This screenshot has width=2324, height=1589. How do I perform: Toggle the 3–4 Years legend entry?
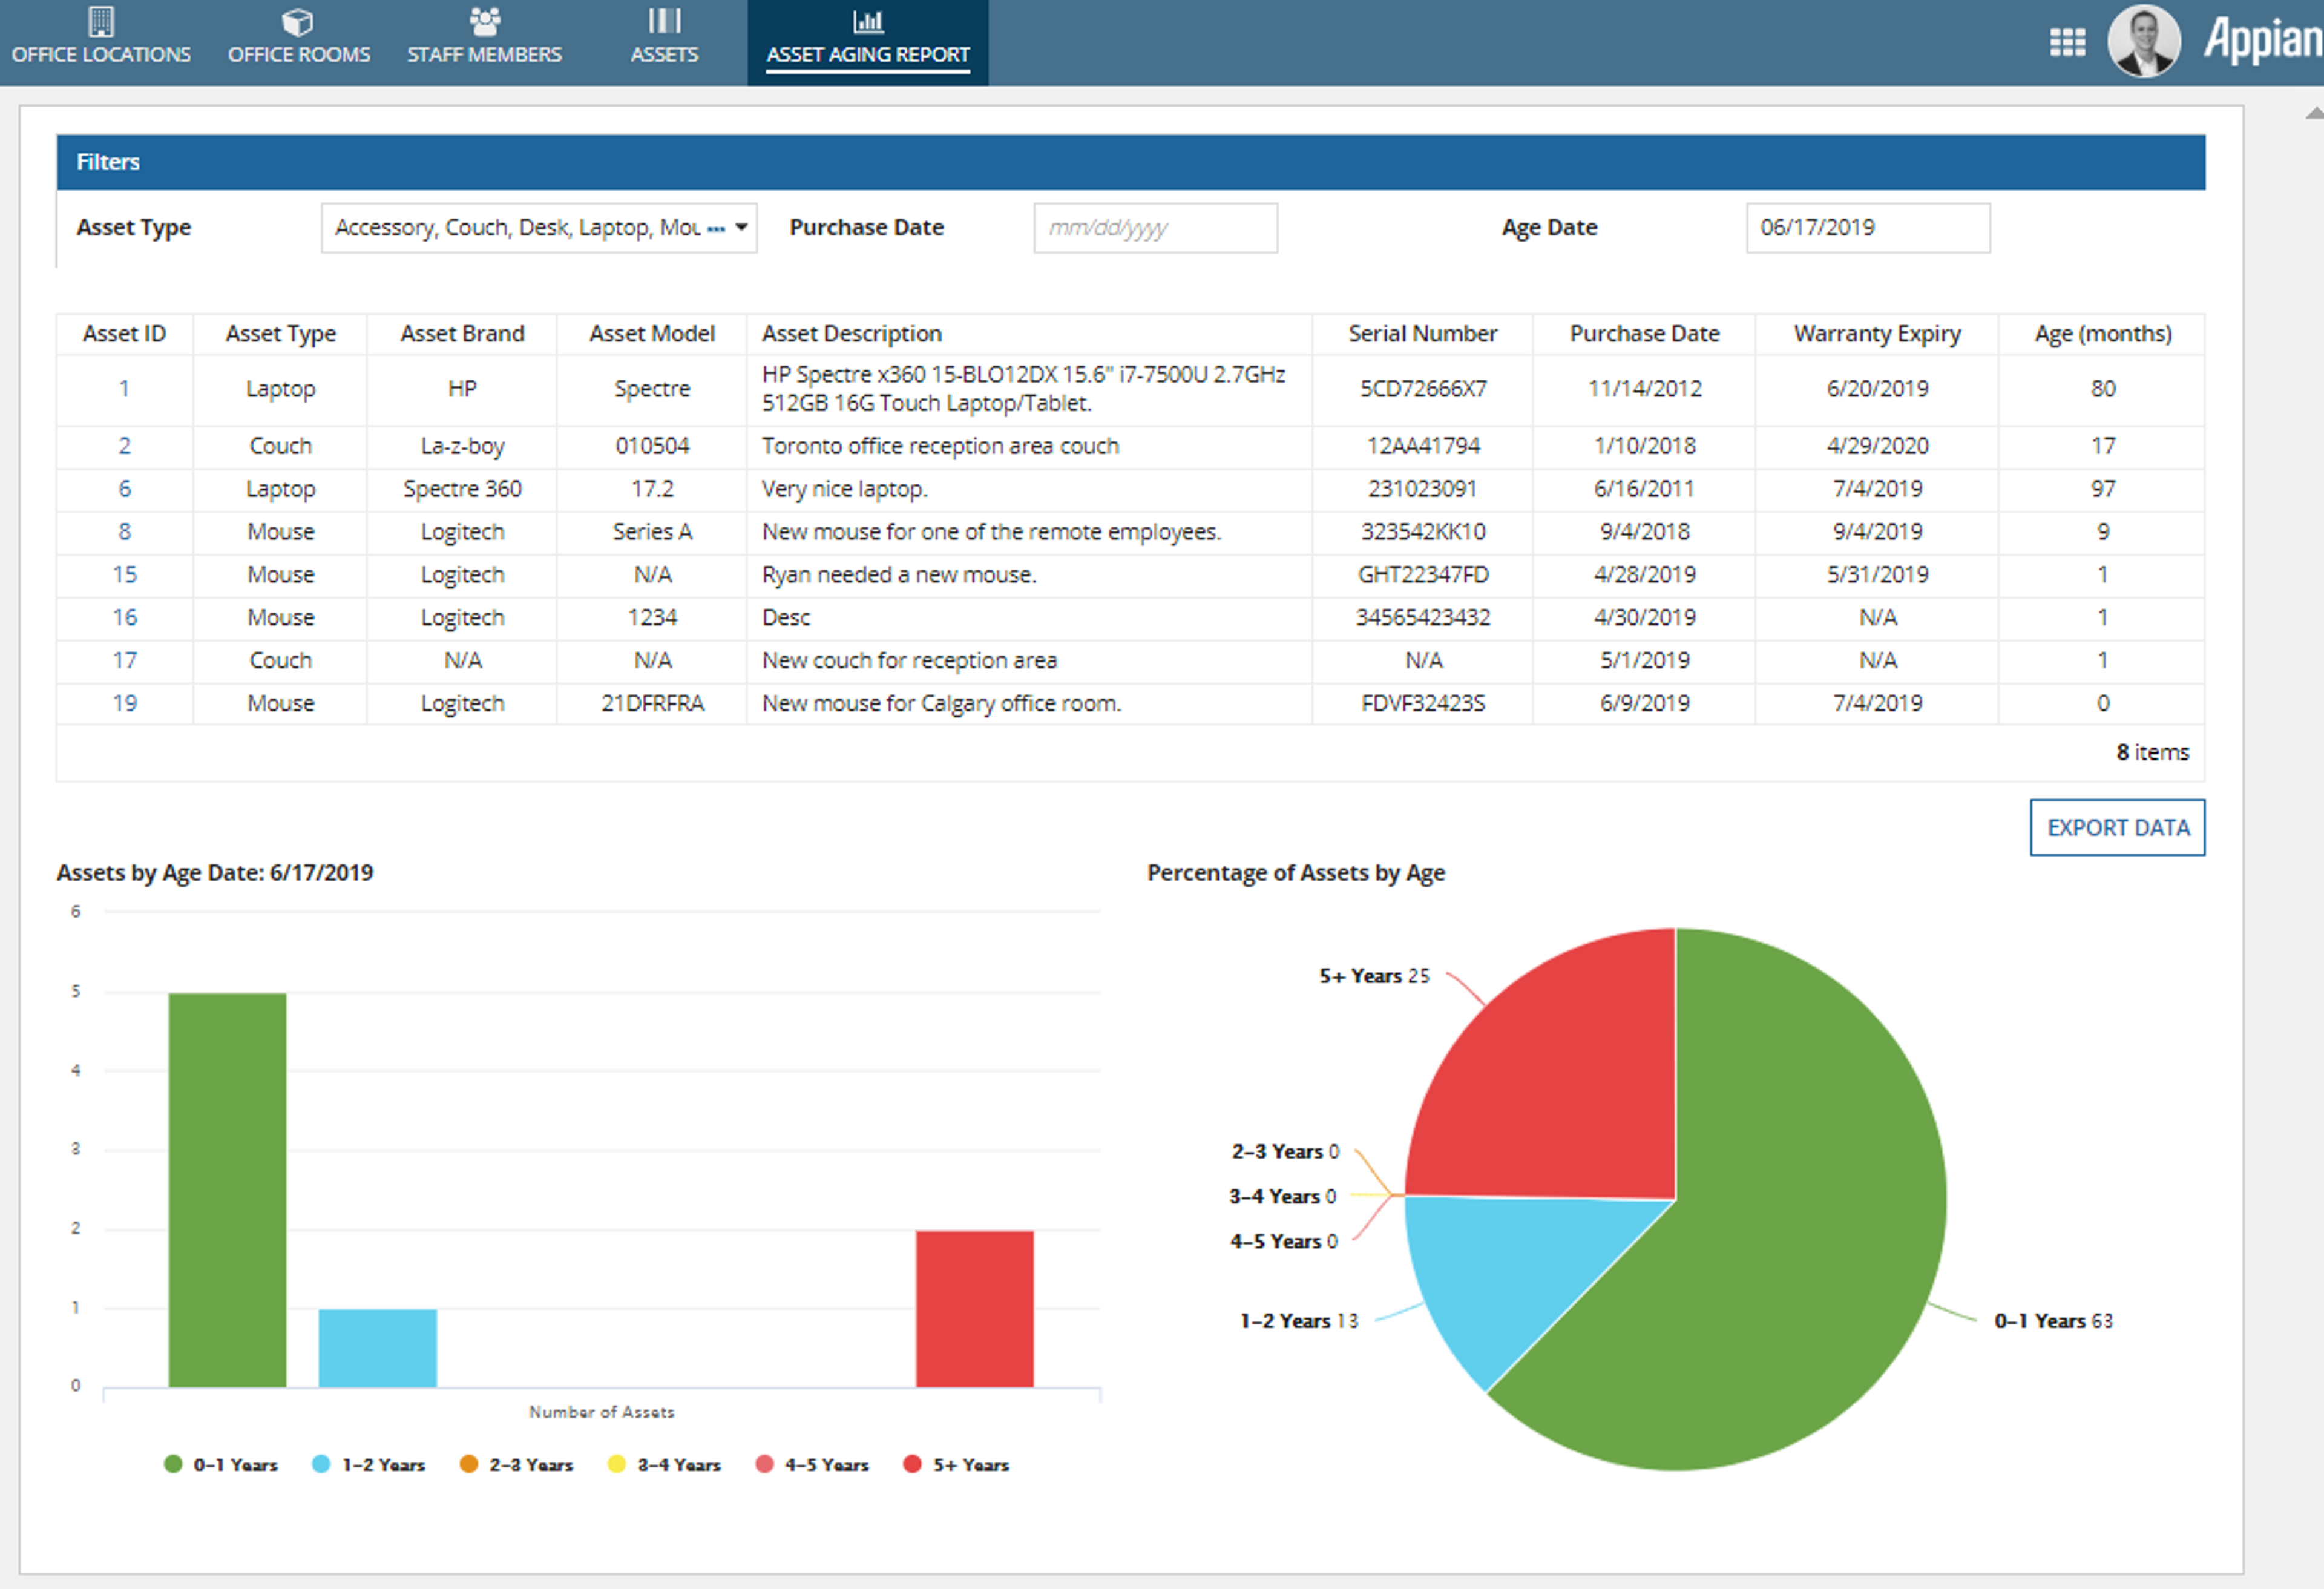(x=665, y=1465)
